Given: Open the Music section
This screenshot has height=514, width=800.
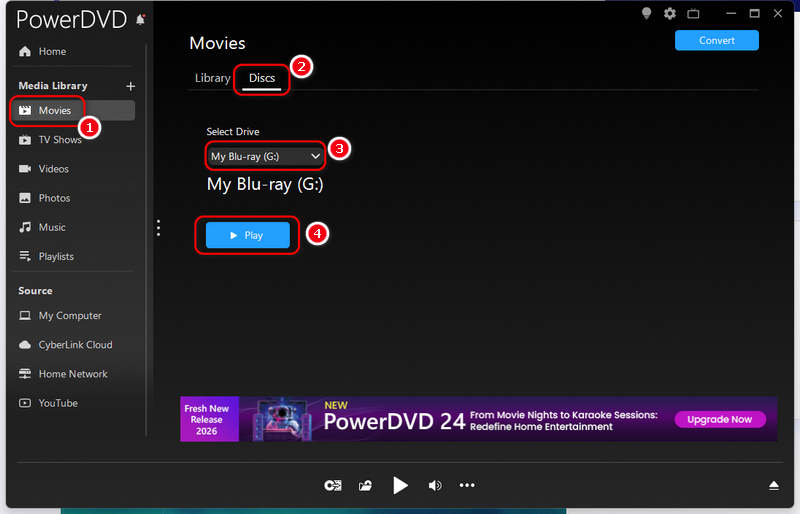Looking at the screenshot, I should (52, 227).
